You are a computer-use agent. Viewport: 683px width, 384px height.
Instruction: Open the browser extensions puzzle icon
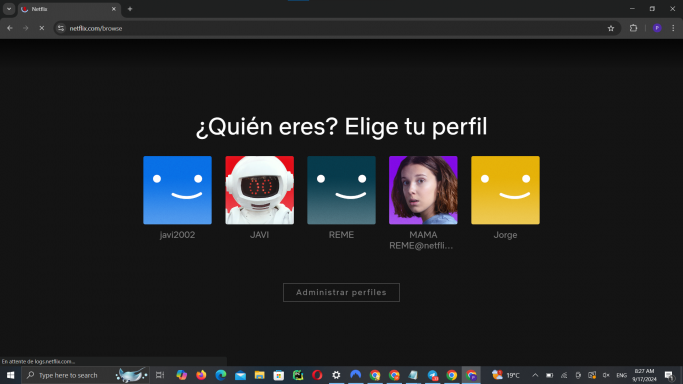(x=633, y=28)
